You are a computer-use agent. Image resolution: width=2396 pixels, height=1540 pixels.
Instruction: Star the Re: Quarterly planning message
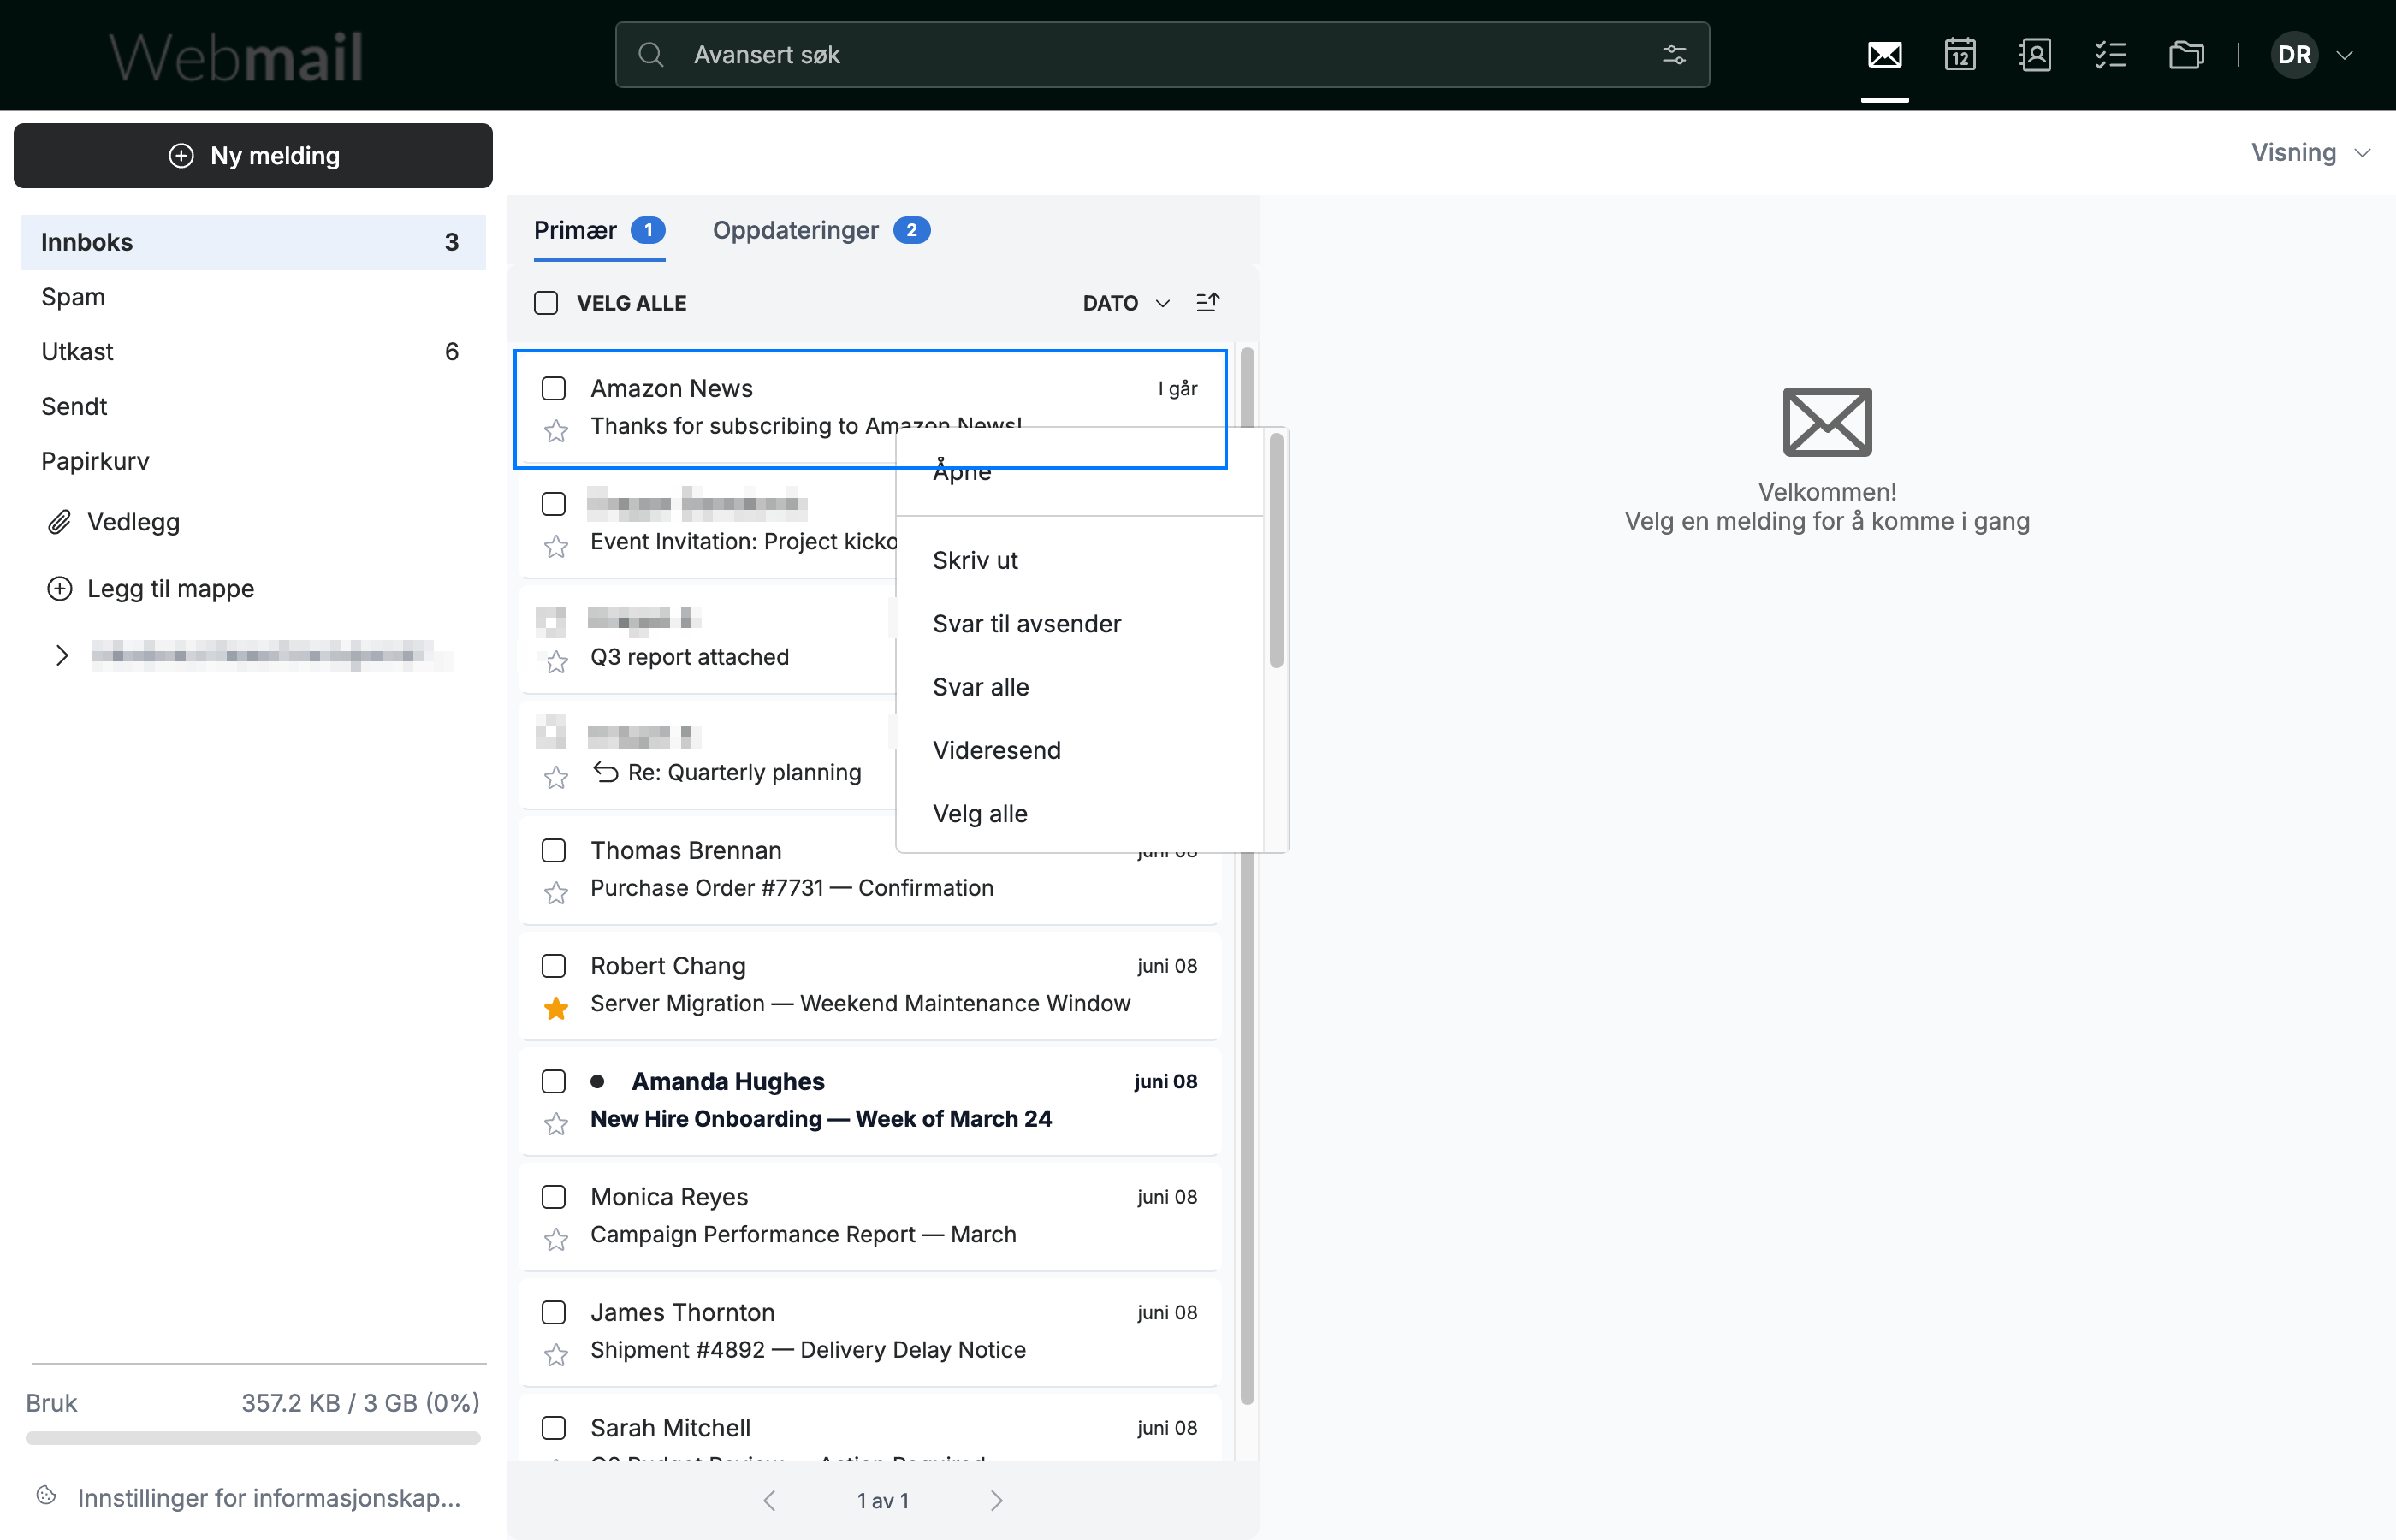pos(556,777)
